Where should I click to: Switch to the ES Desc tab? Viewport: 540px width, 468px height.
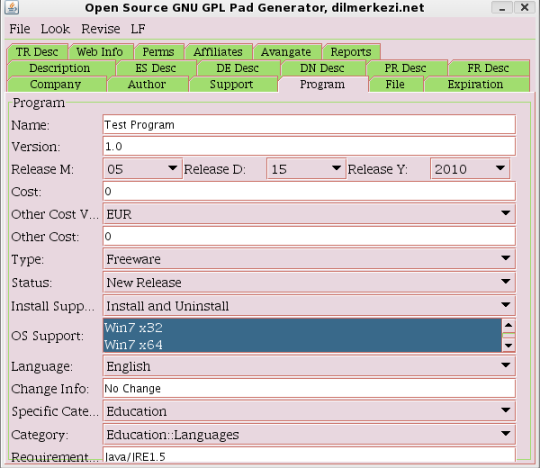click(x=156, y=68)
